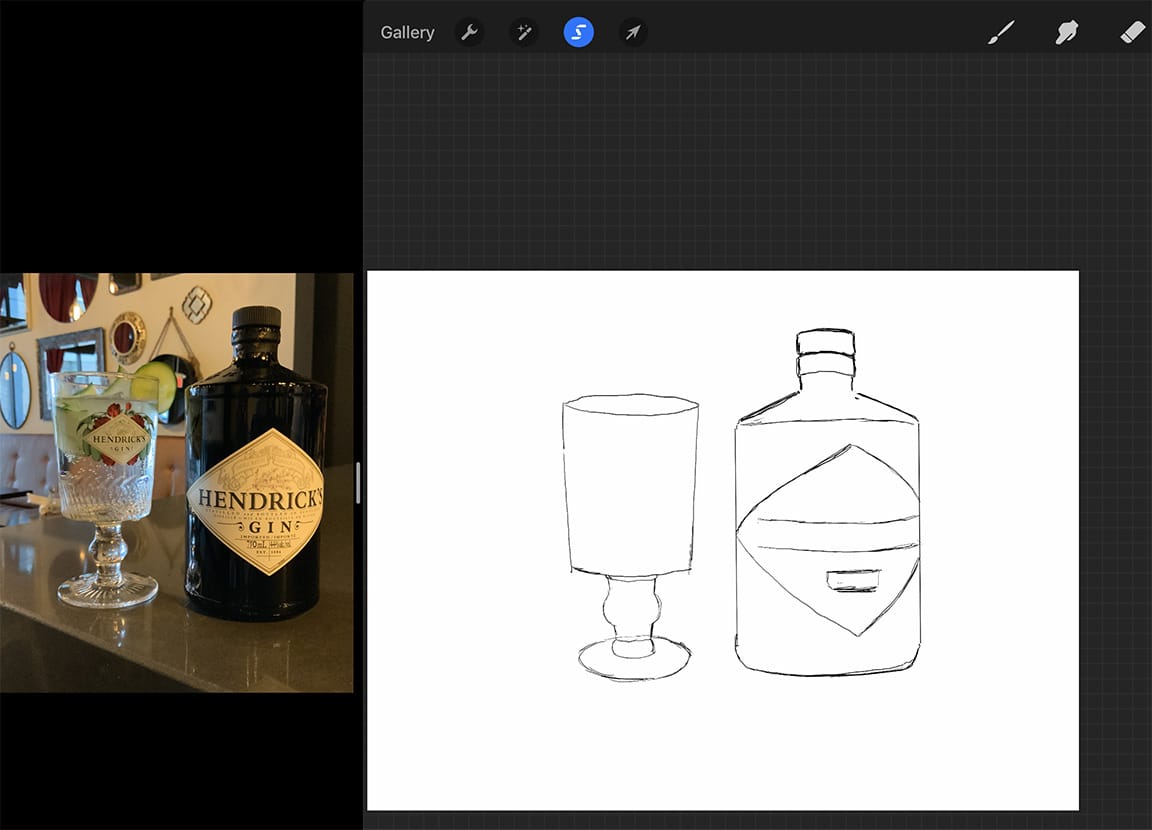
Task: Tap the sketched bottle on the canvas
Action: click(x=830, y=500)
